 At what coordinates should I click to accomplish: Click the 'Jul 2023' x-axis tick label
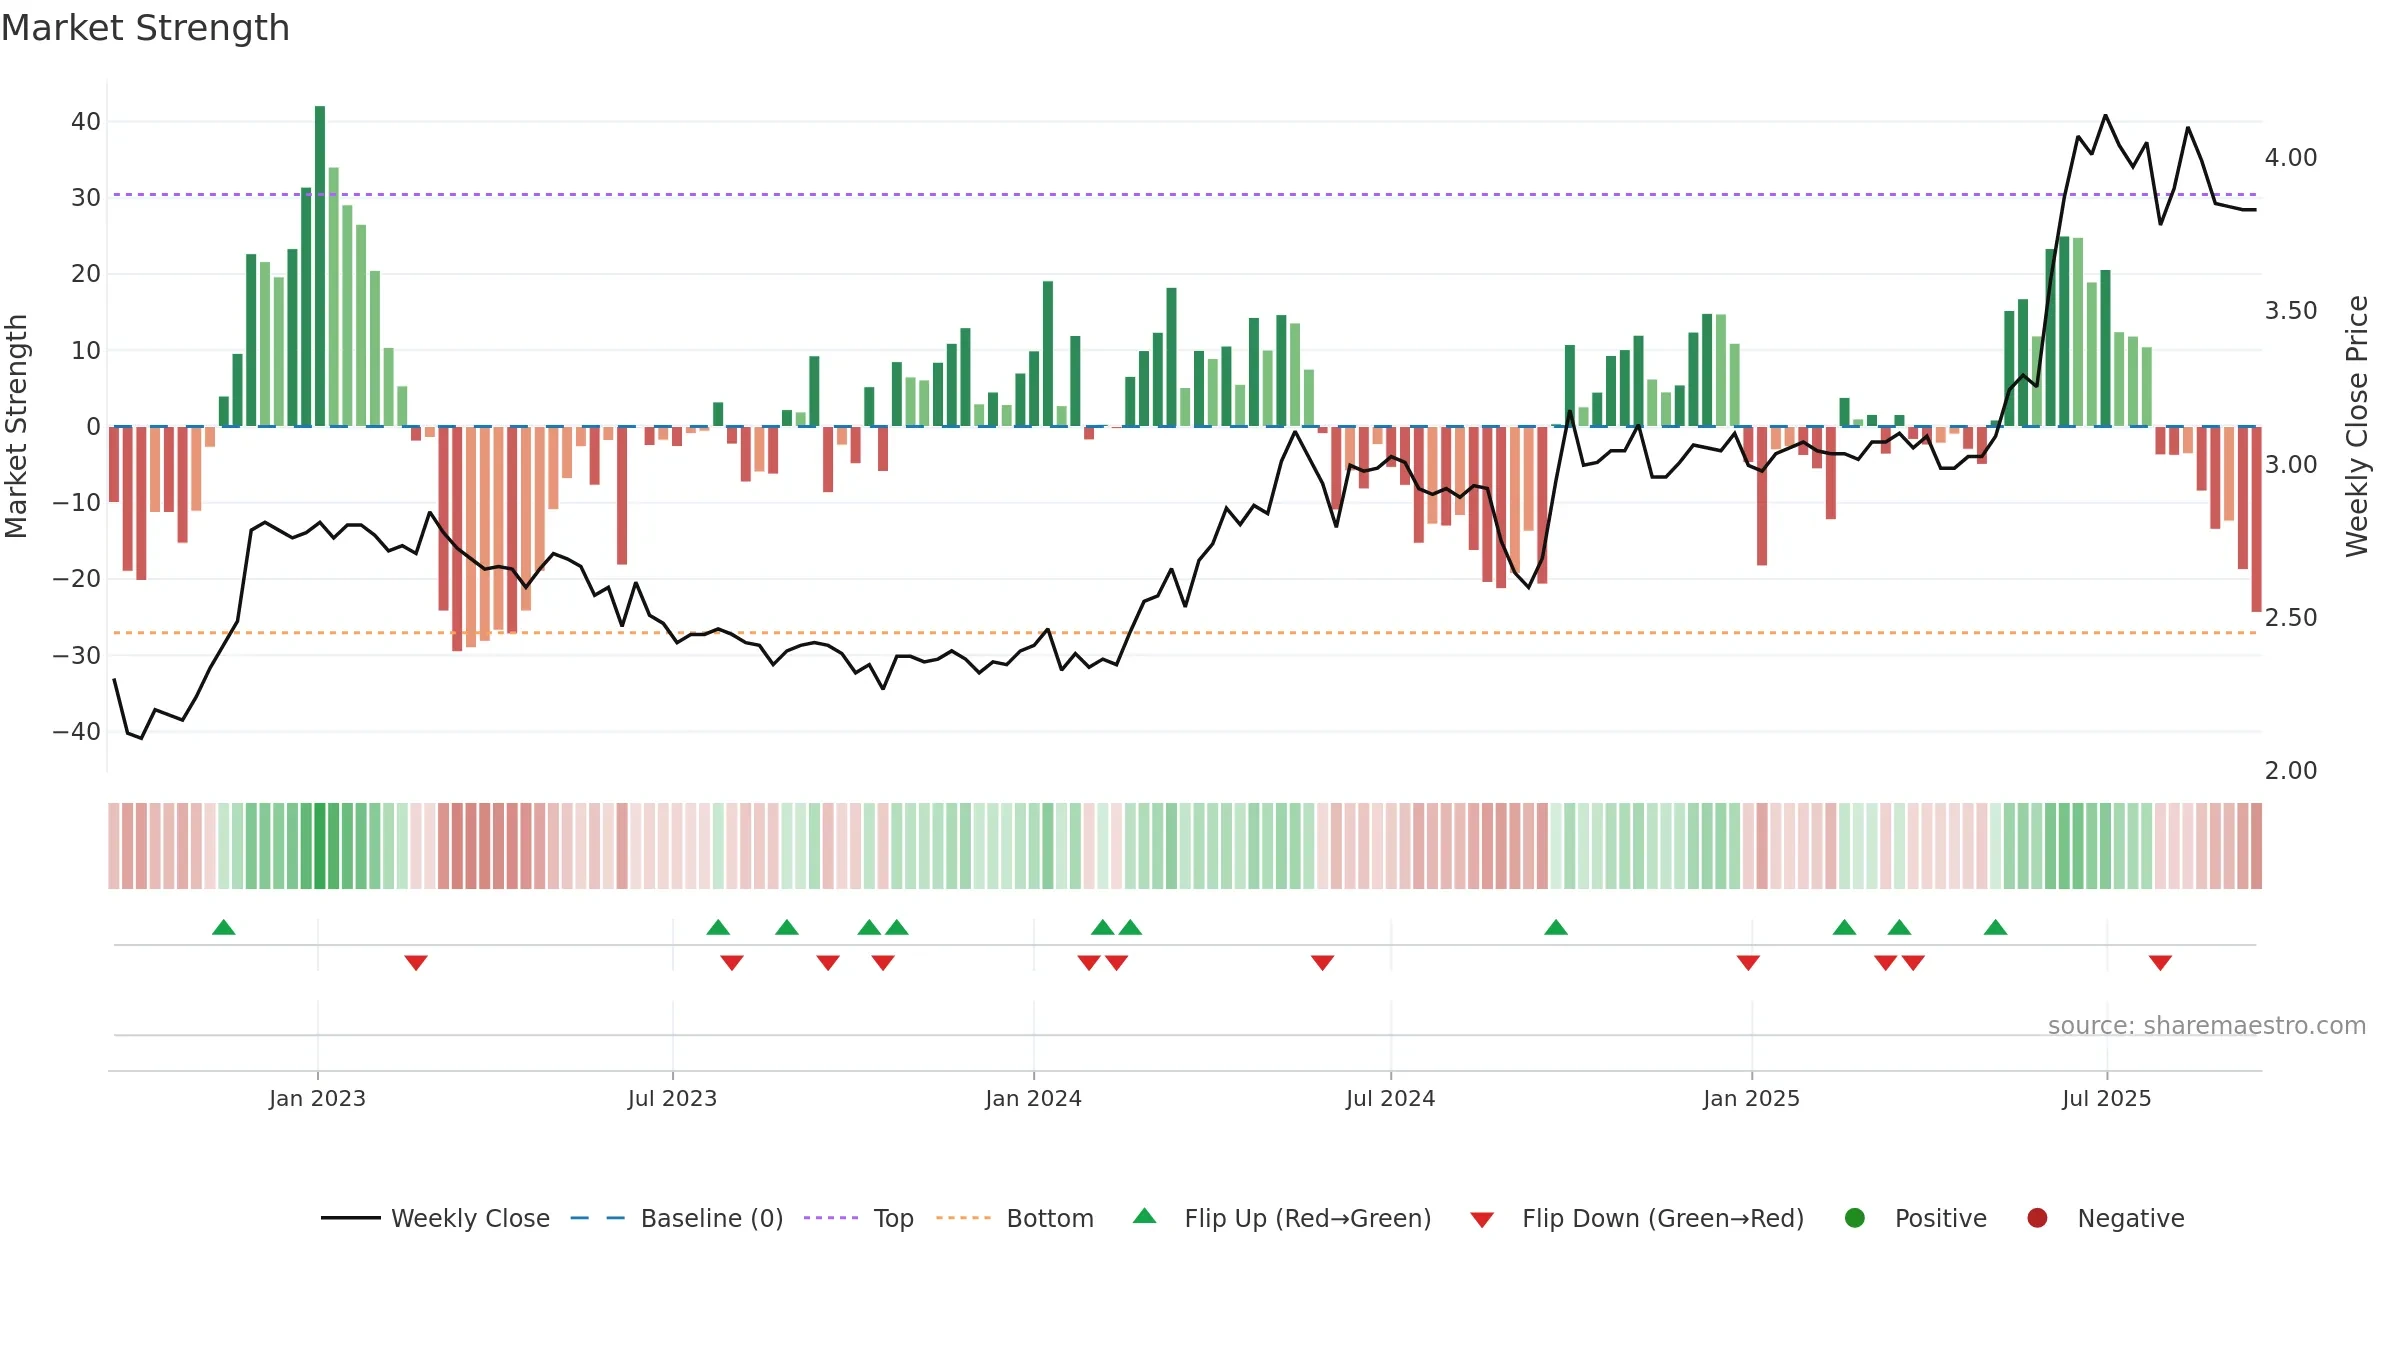(x=672, y=1099)
